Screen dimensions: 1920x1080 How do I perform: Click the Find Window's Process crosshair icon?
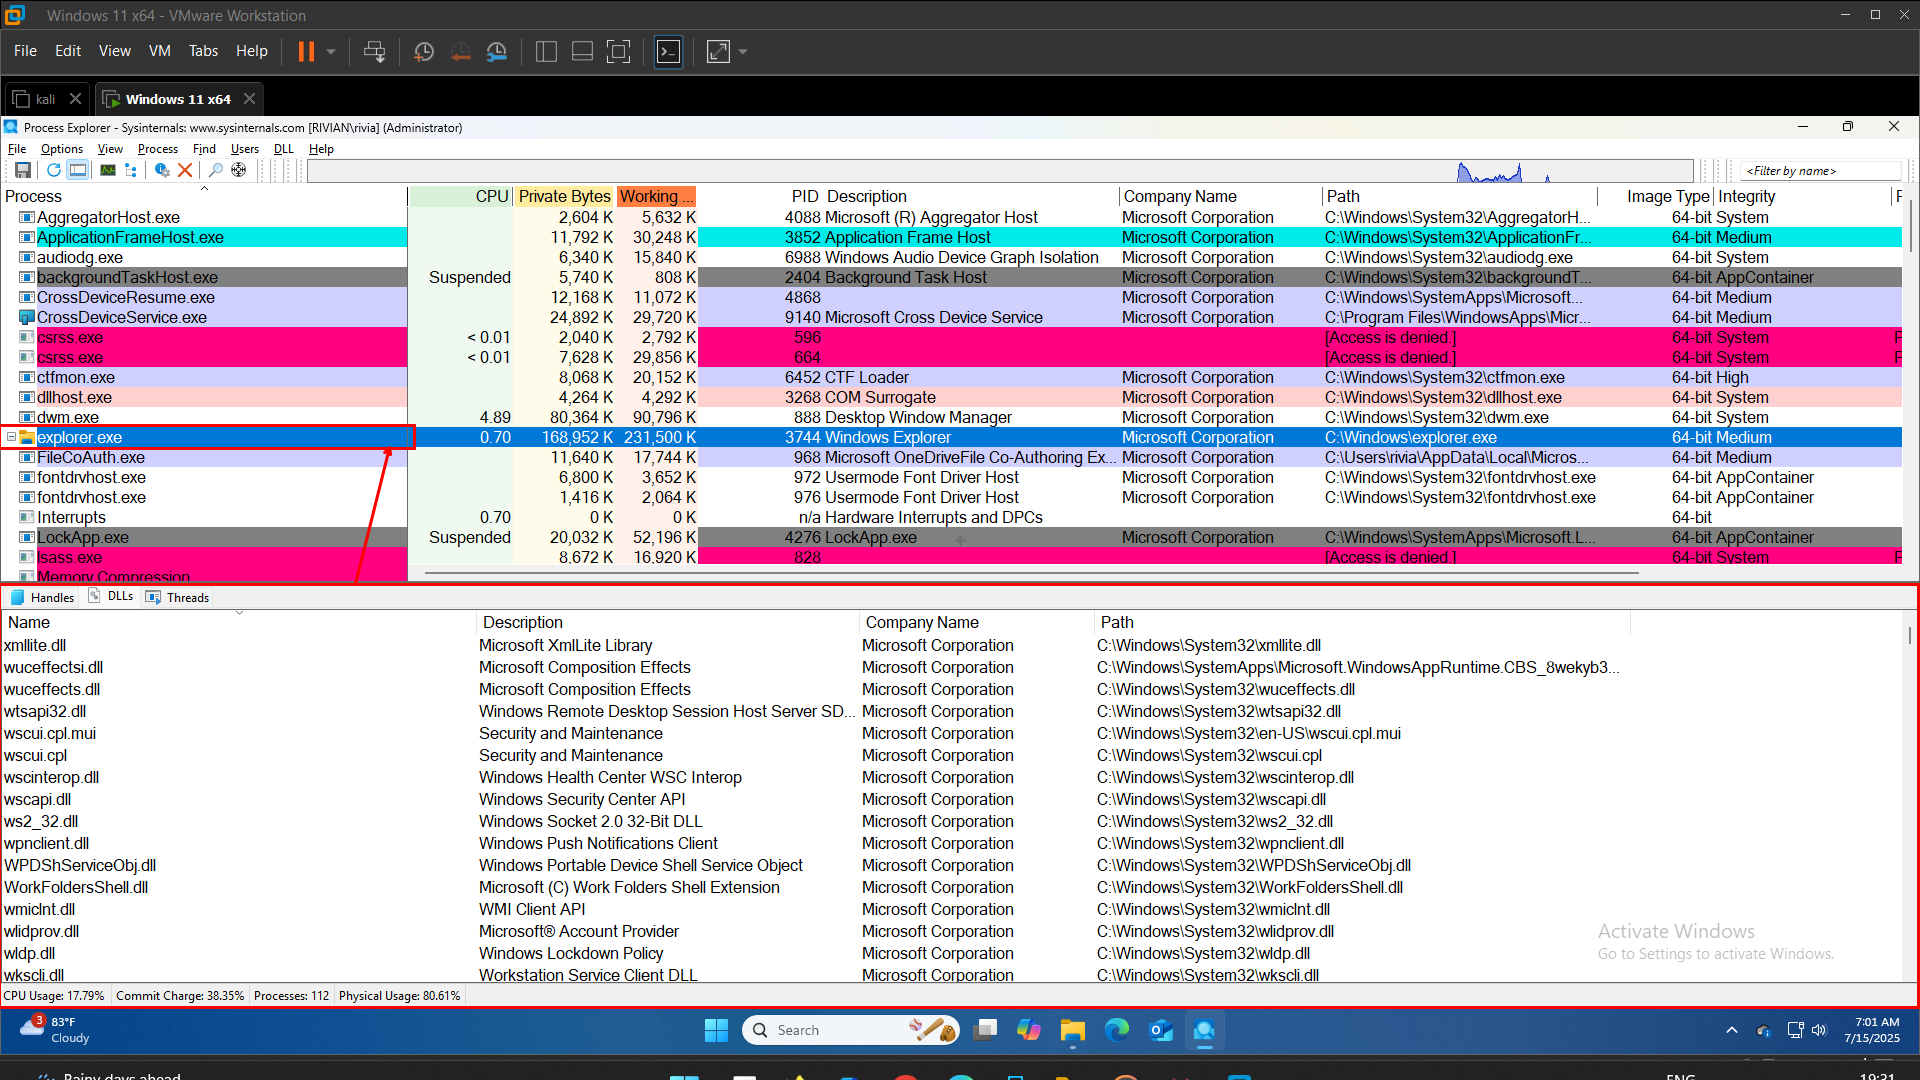coord(239,170)
